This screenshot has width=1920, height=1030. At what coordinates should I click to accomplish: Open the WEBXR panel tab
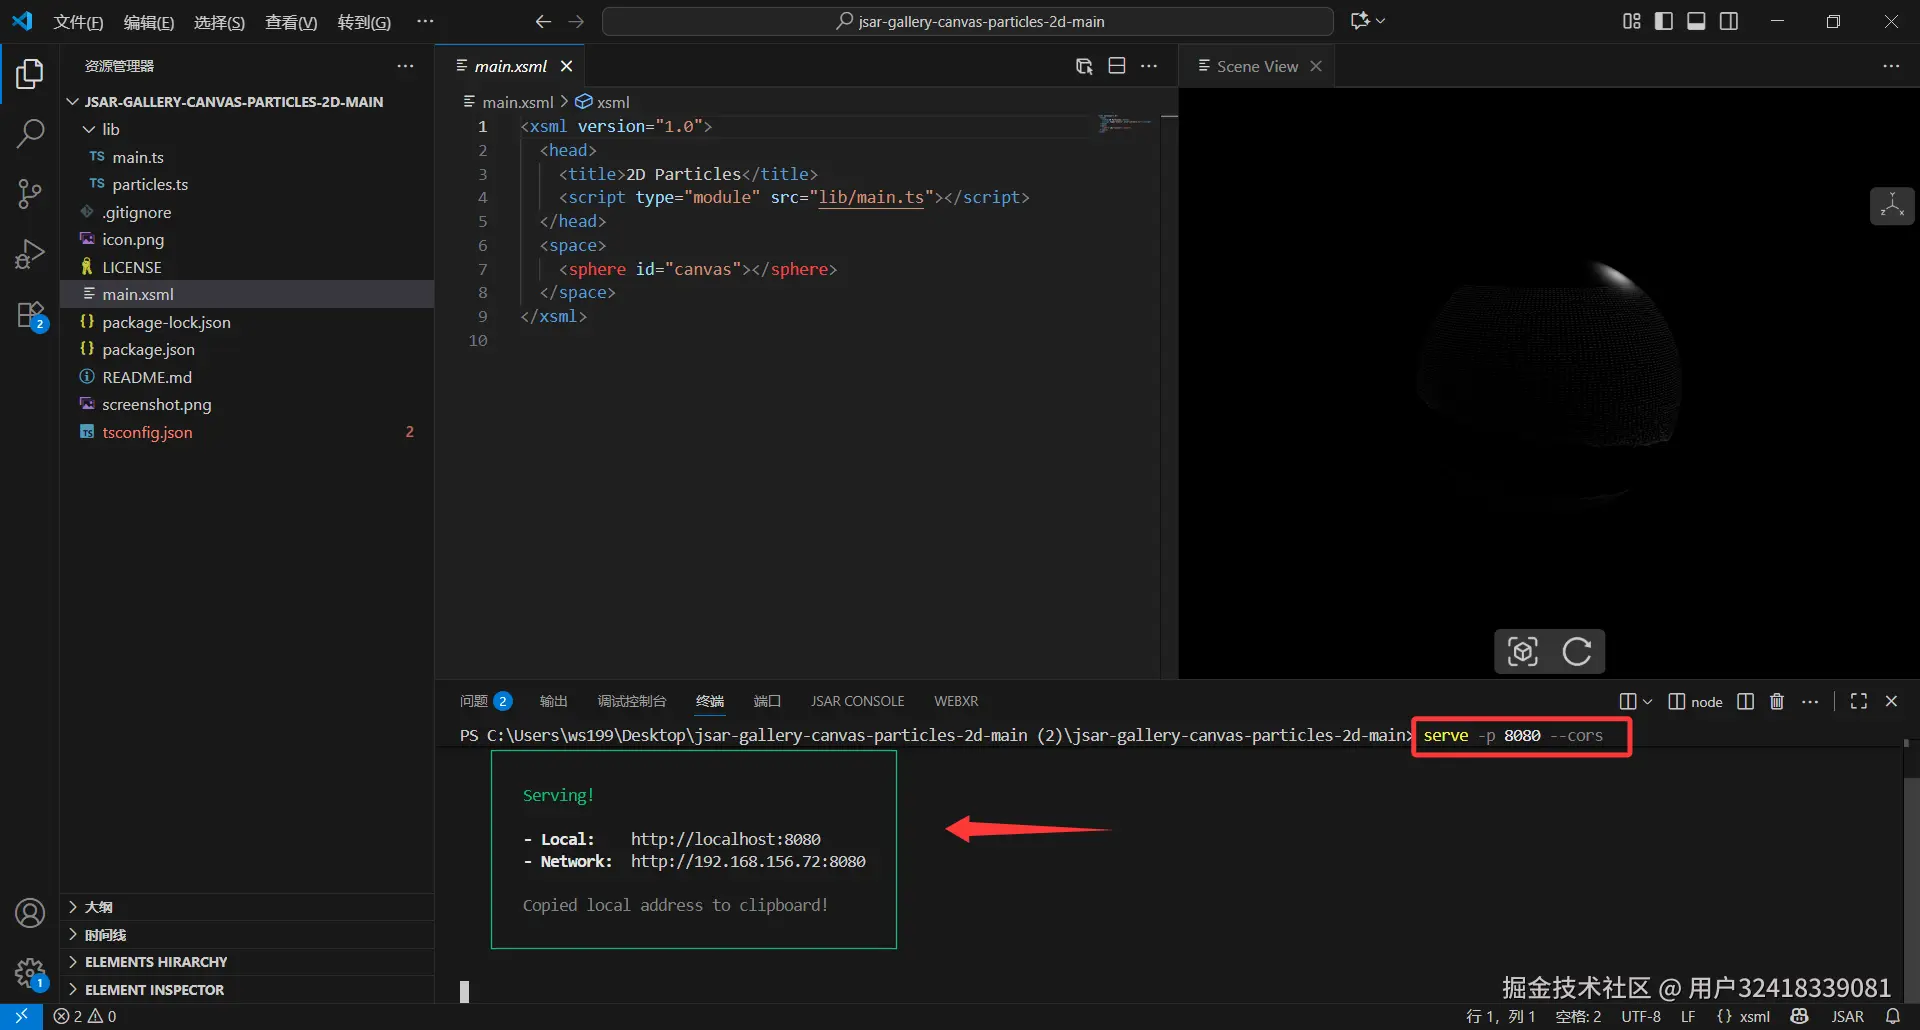click(956, 701)
